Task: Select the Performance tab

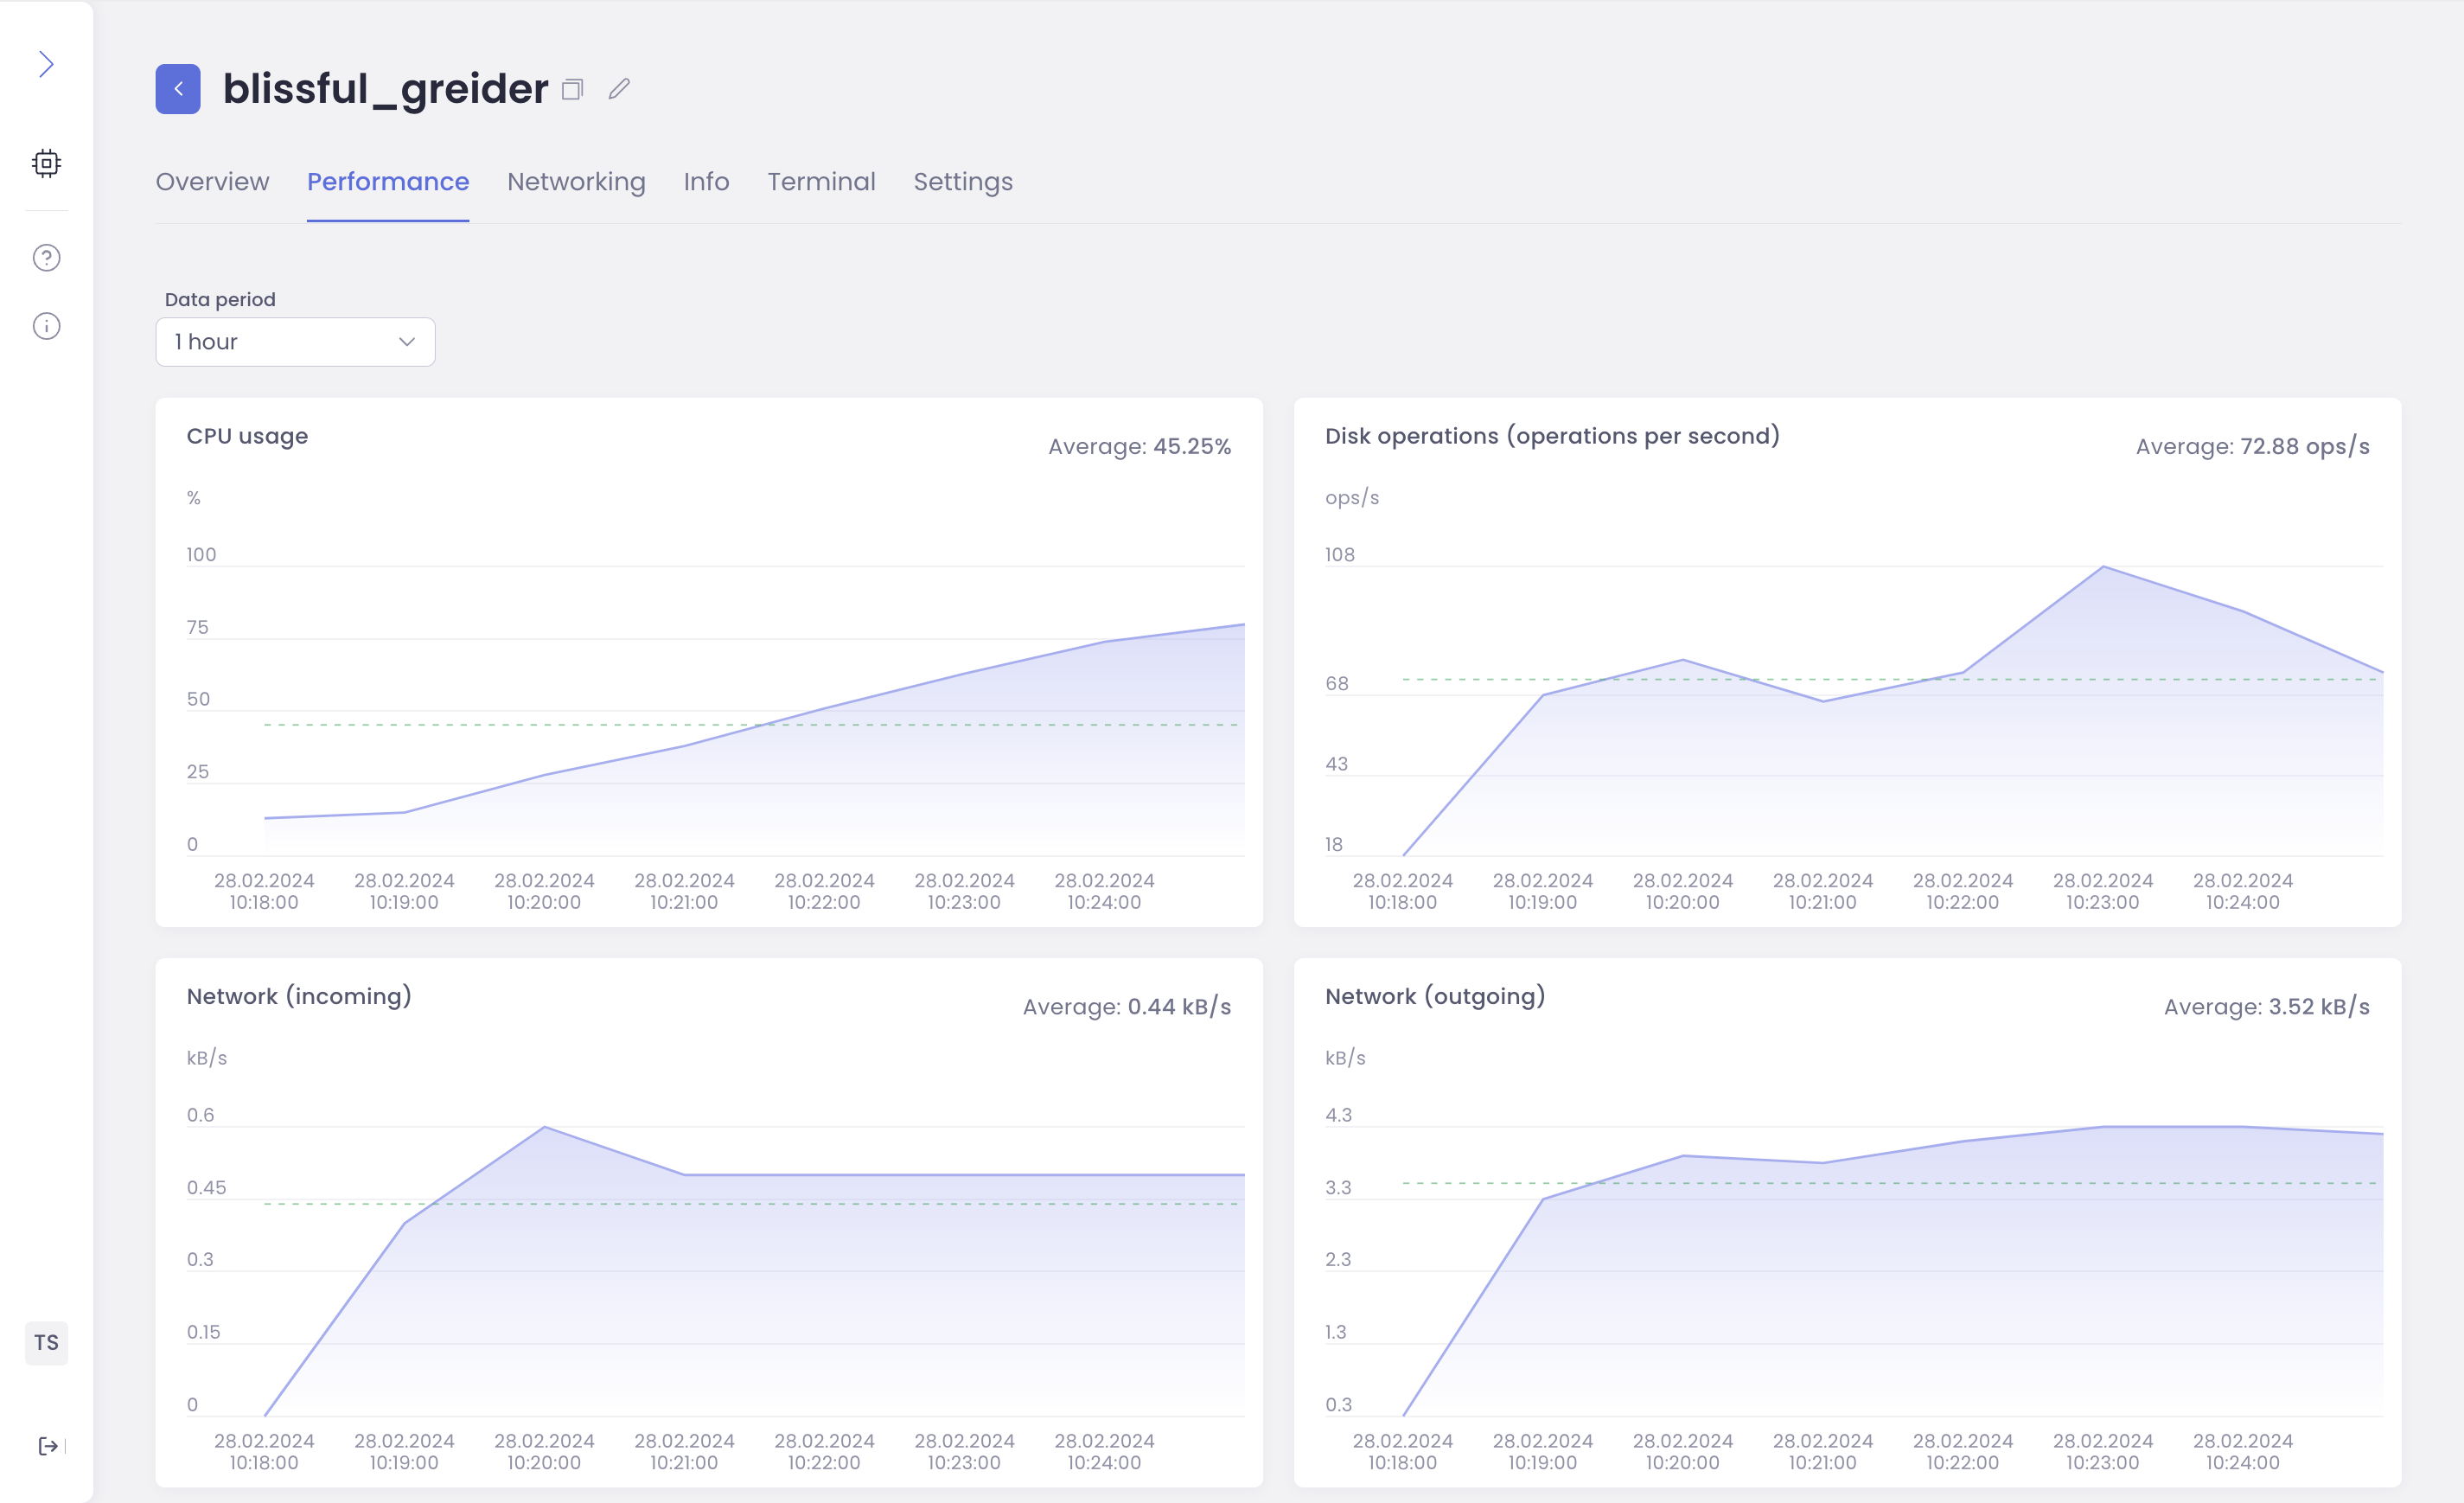Action: [388, 181]
